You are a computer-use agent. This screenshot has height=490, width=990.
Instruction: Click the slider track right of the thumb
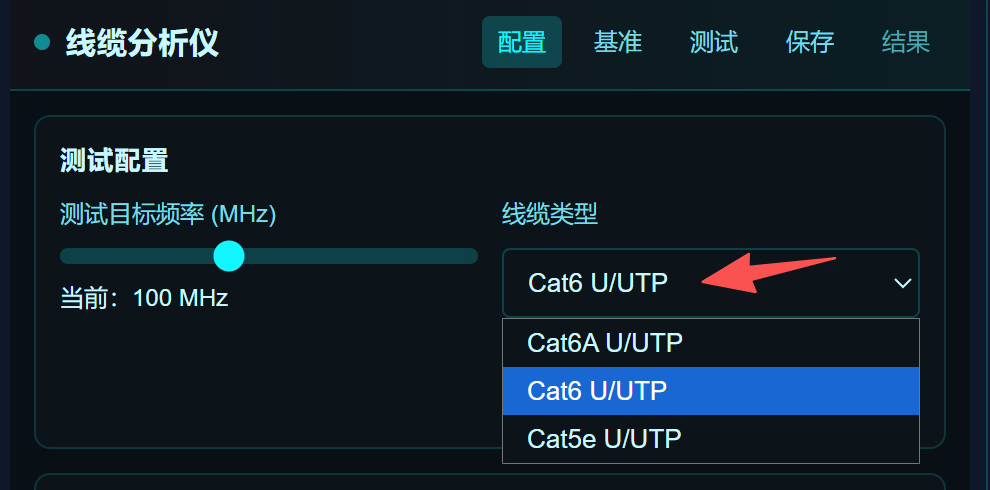tap(360, 256)
